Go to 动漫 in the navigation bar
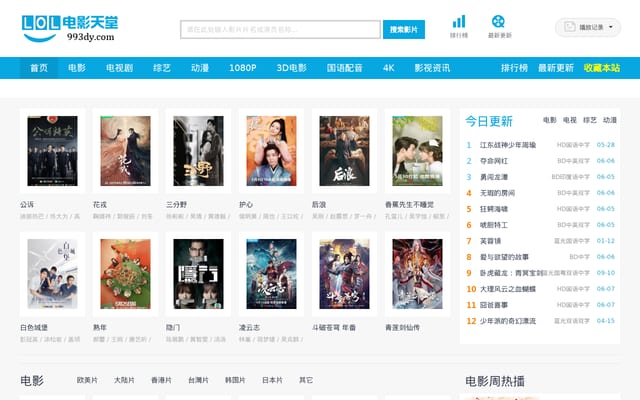This screenshot has height=400, width=640. click(x=200, y=68)
